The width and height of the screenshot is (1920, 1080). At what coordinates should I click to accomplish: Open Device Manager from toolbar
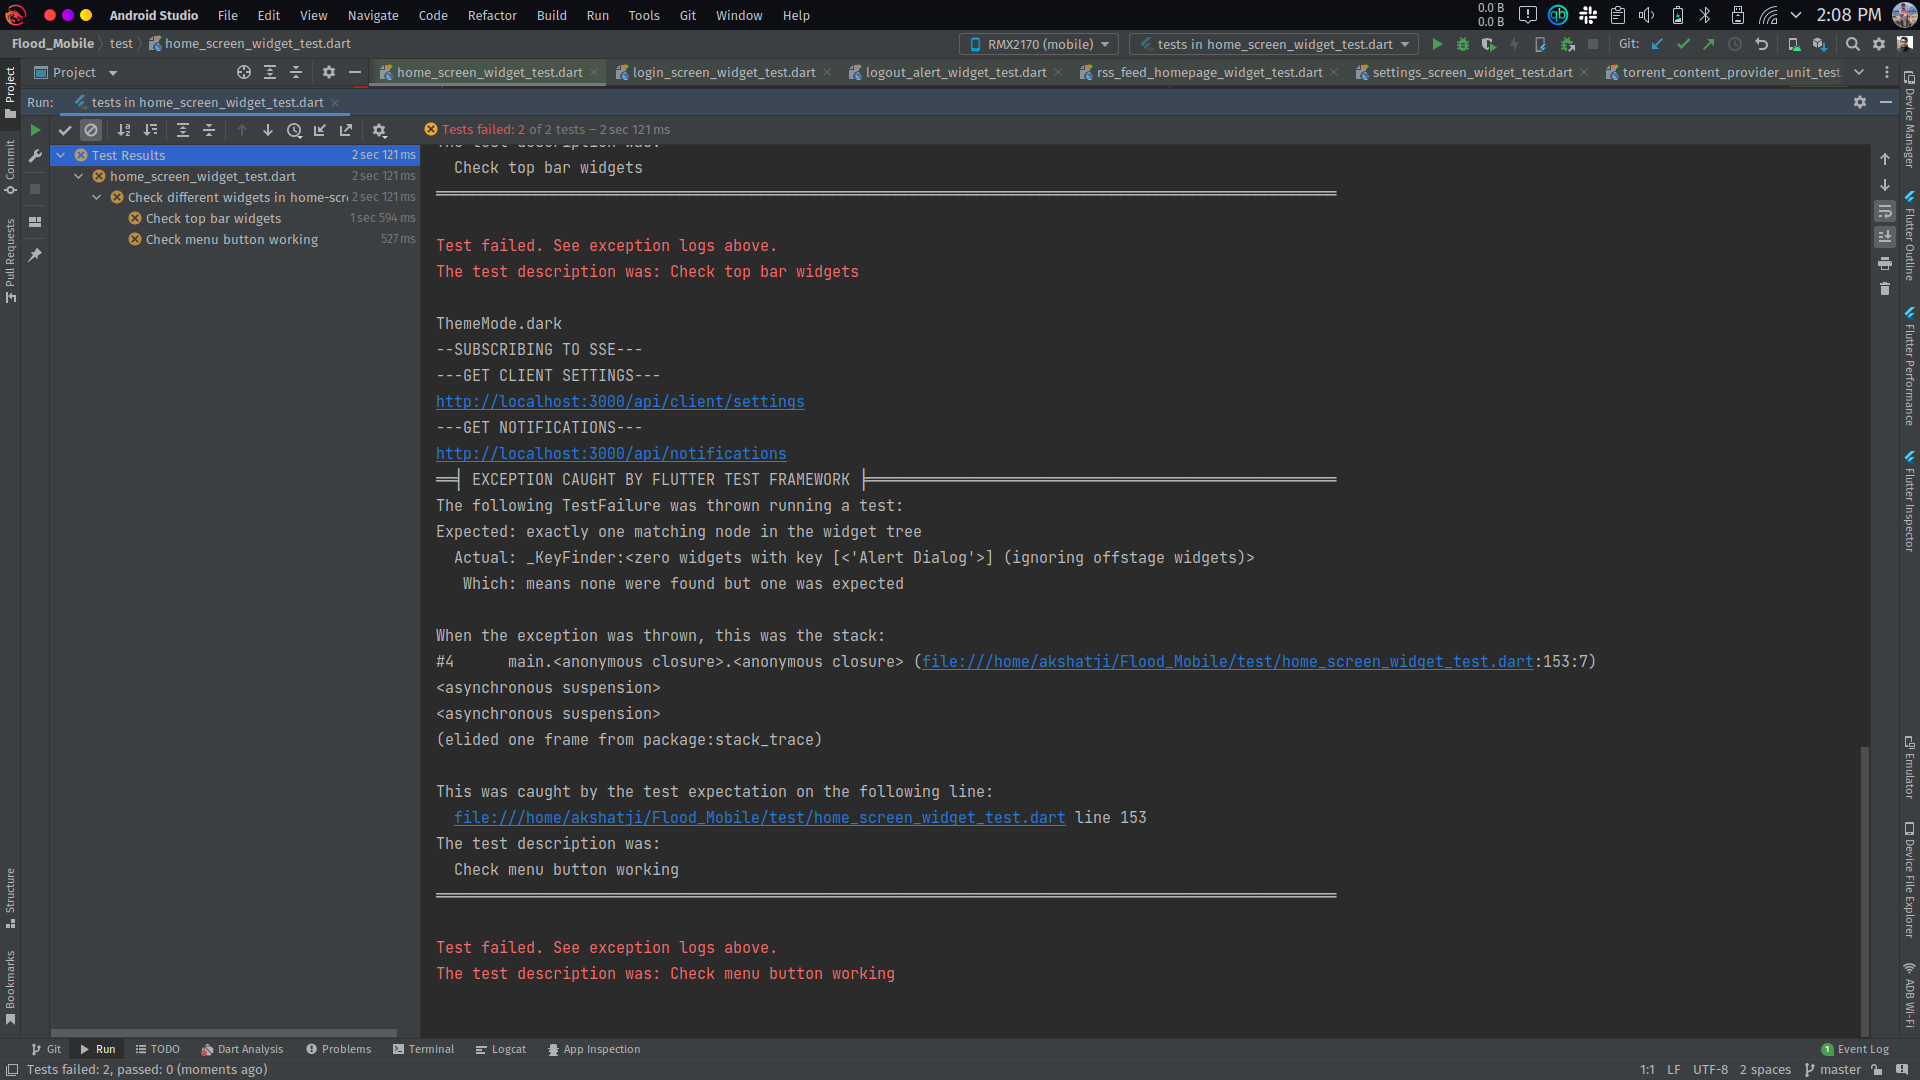[x=1794, y=44]
